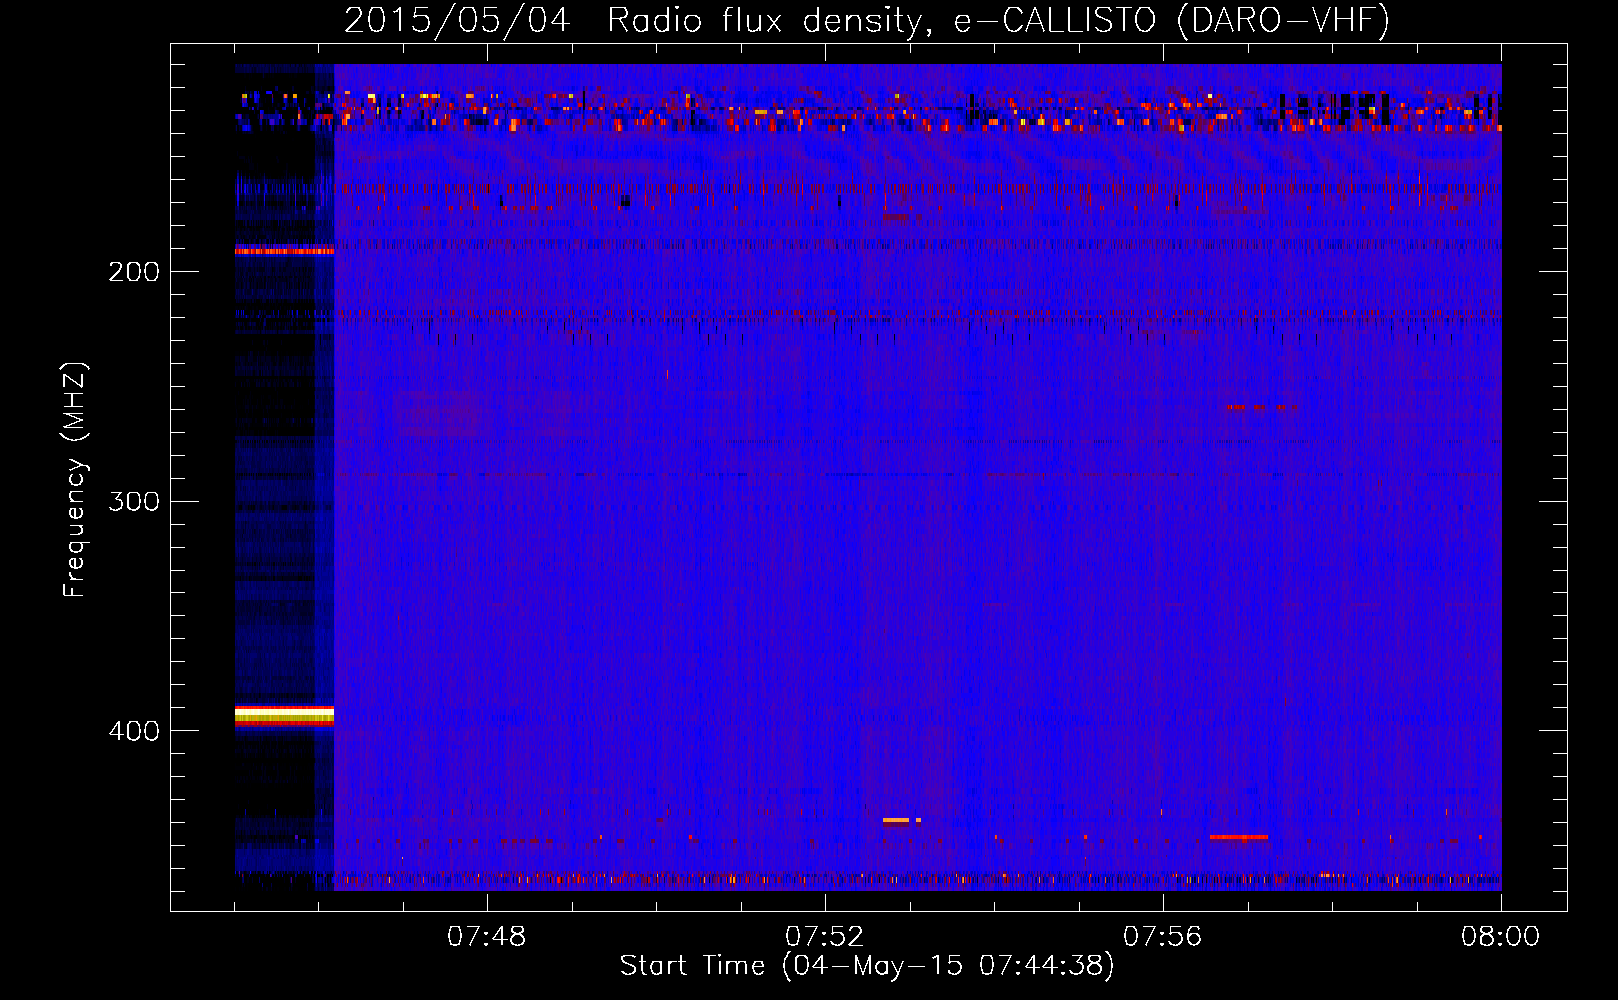This screenshot has width=1618, height=1000.
Task: Click the 08:00 time tick label
Action: 1501,937
